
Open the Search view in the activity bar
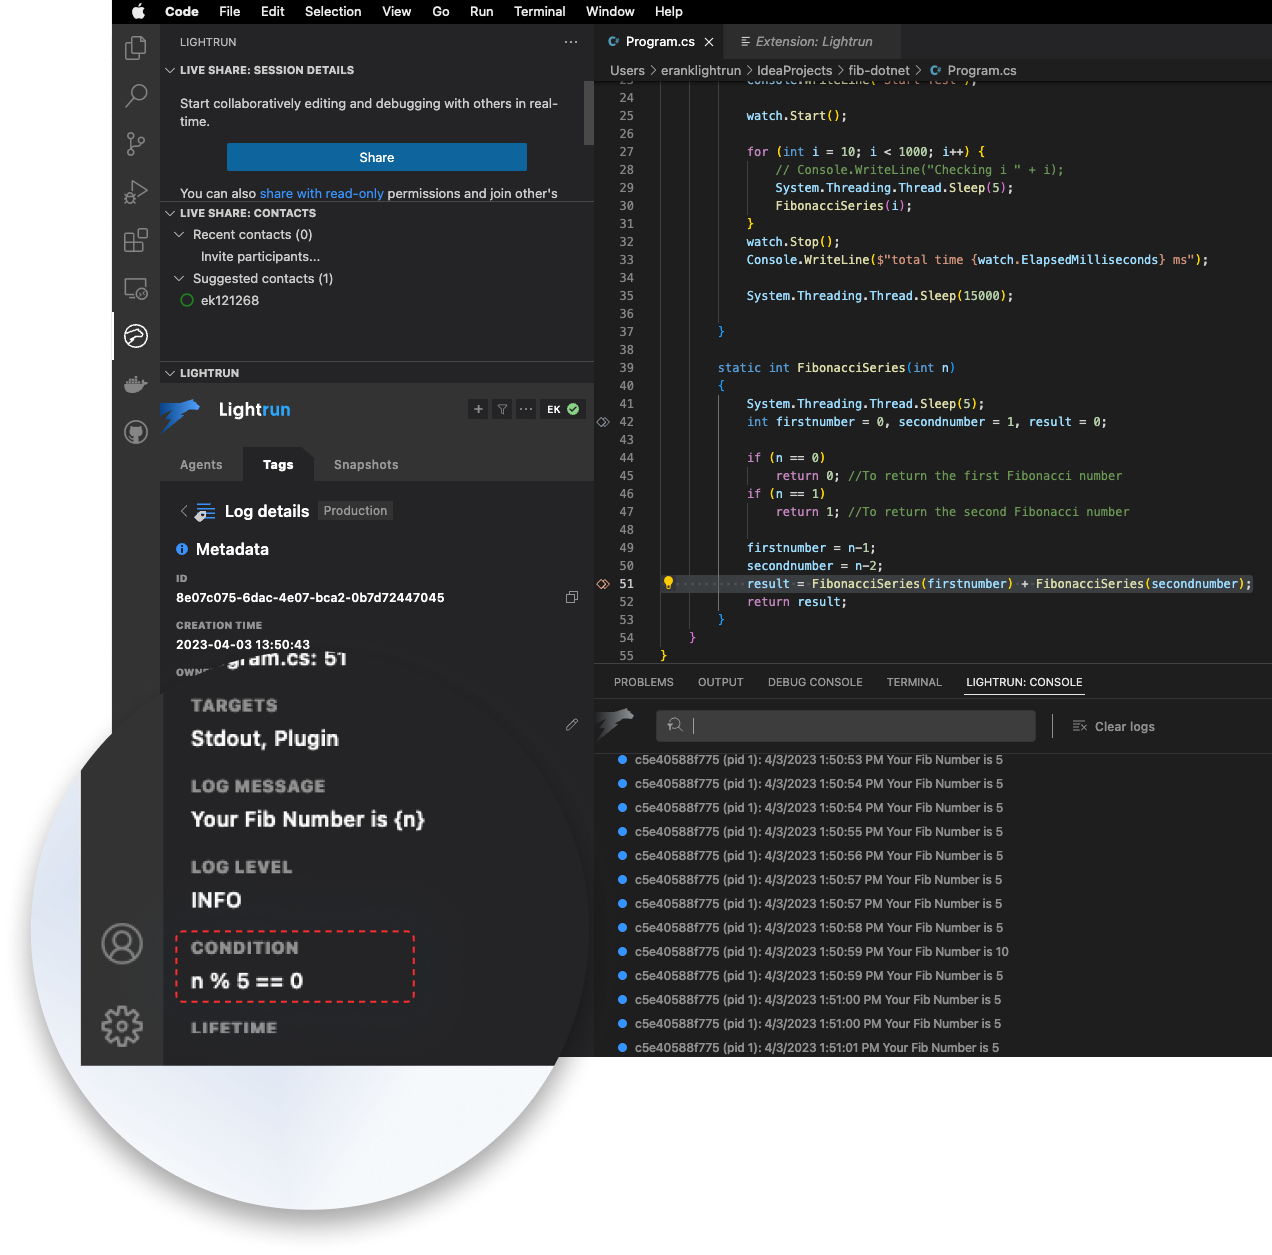click(136, 96)
